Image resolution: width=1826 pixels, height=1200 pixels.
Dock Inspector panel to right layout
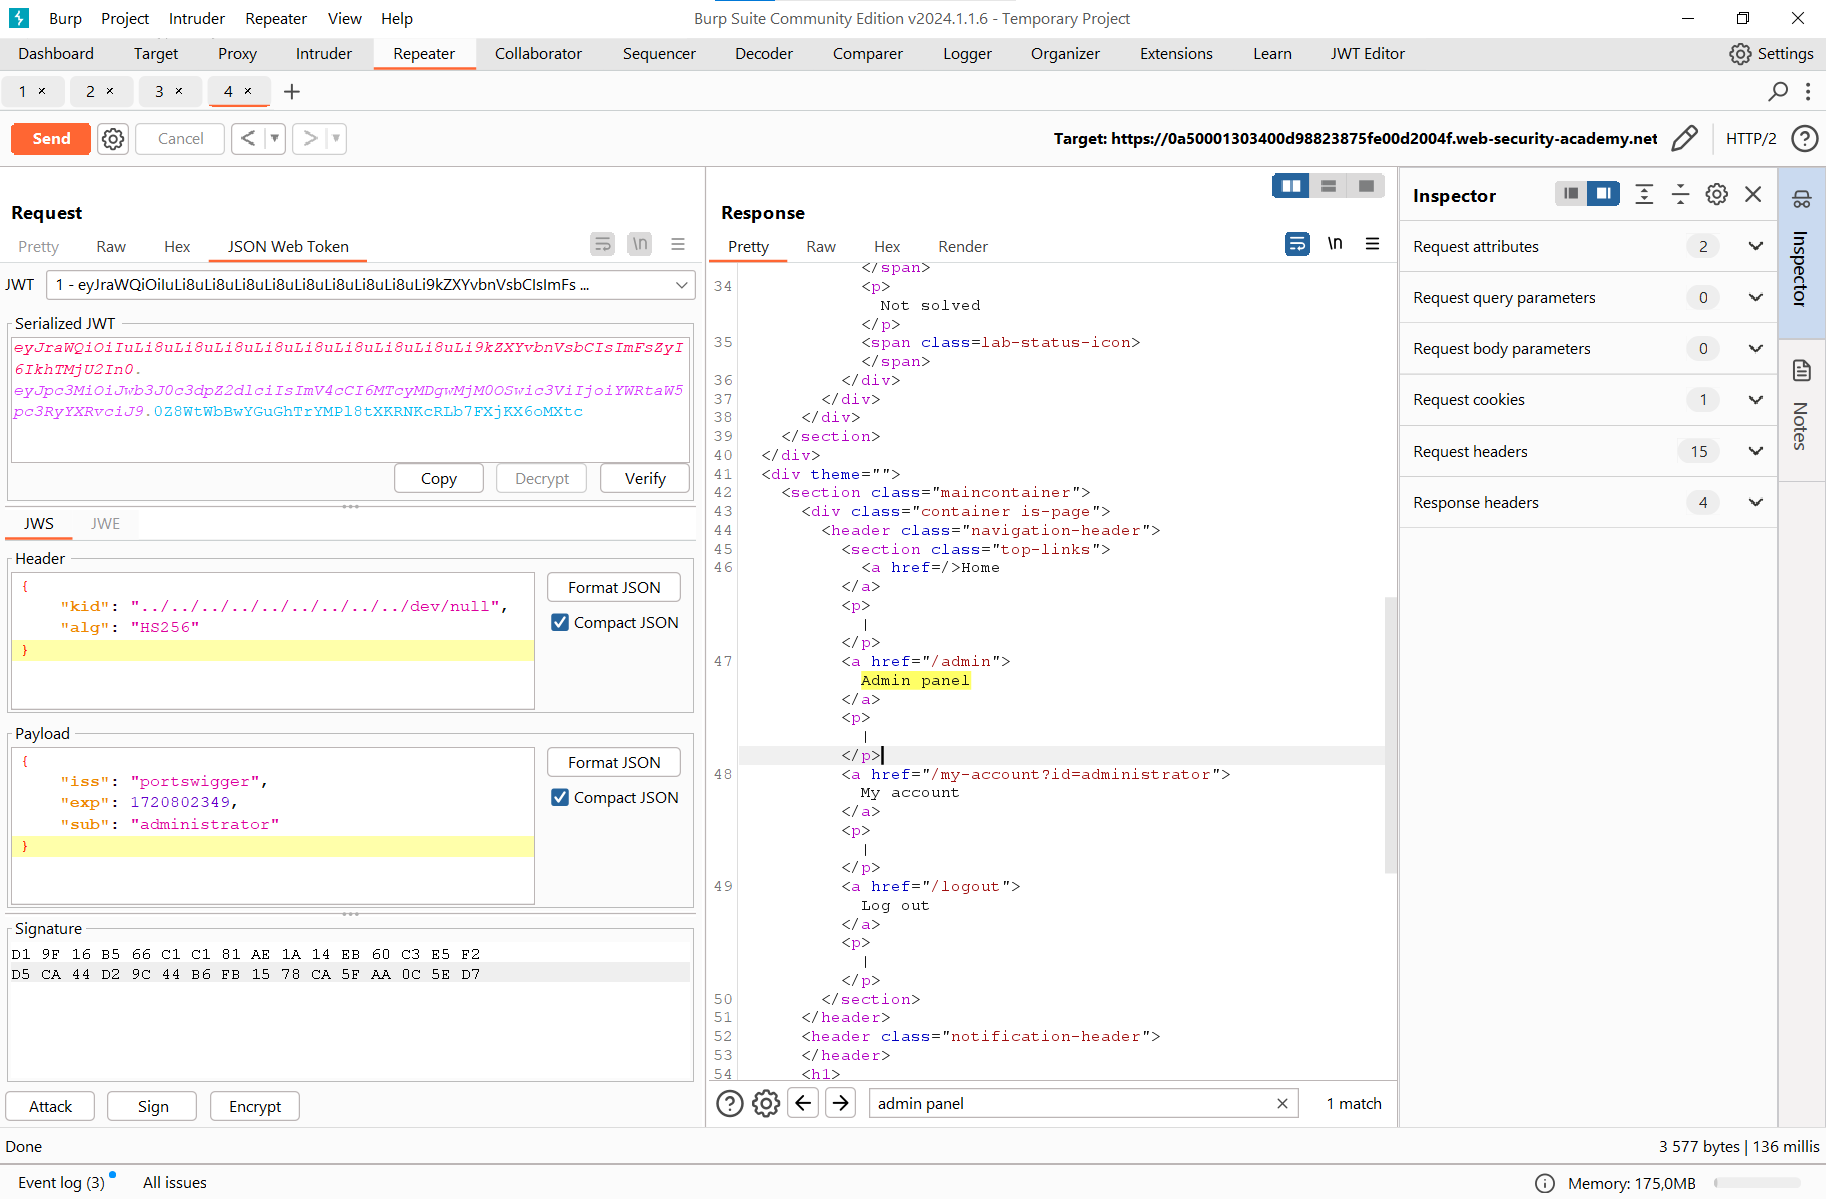pos(1603,194)
